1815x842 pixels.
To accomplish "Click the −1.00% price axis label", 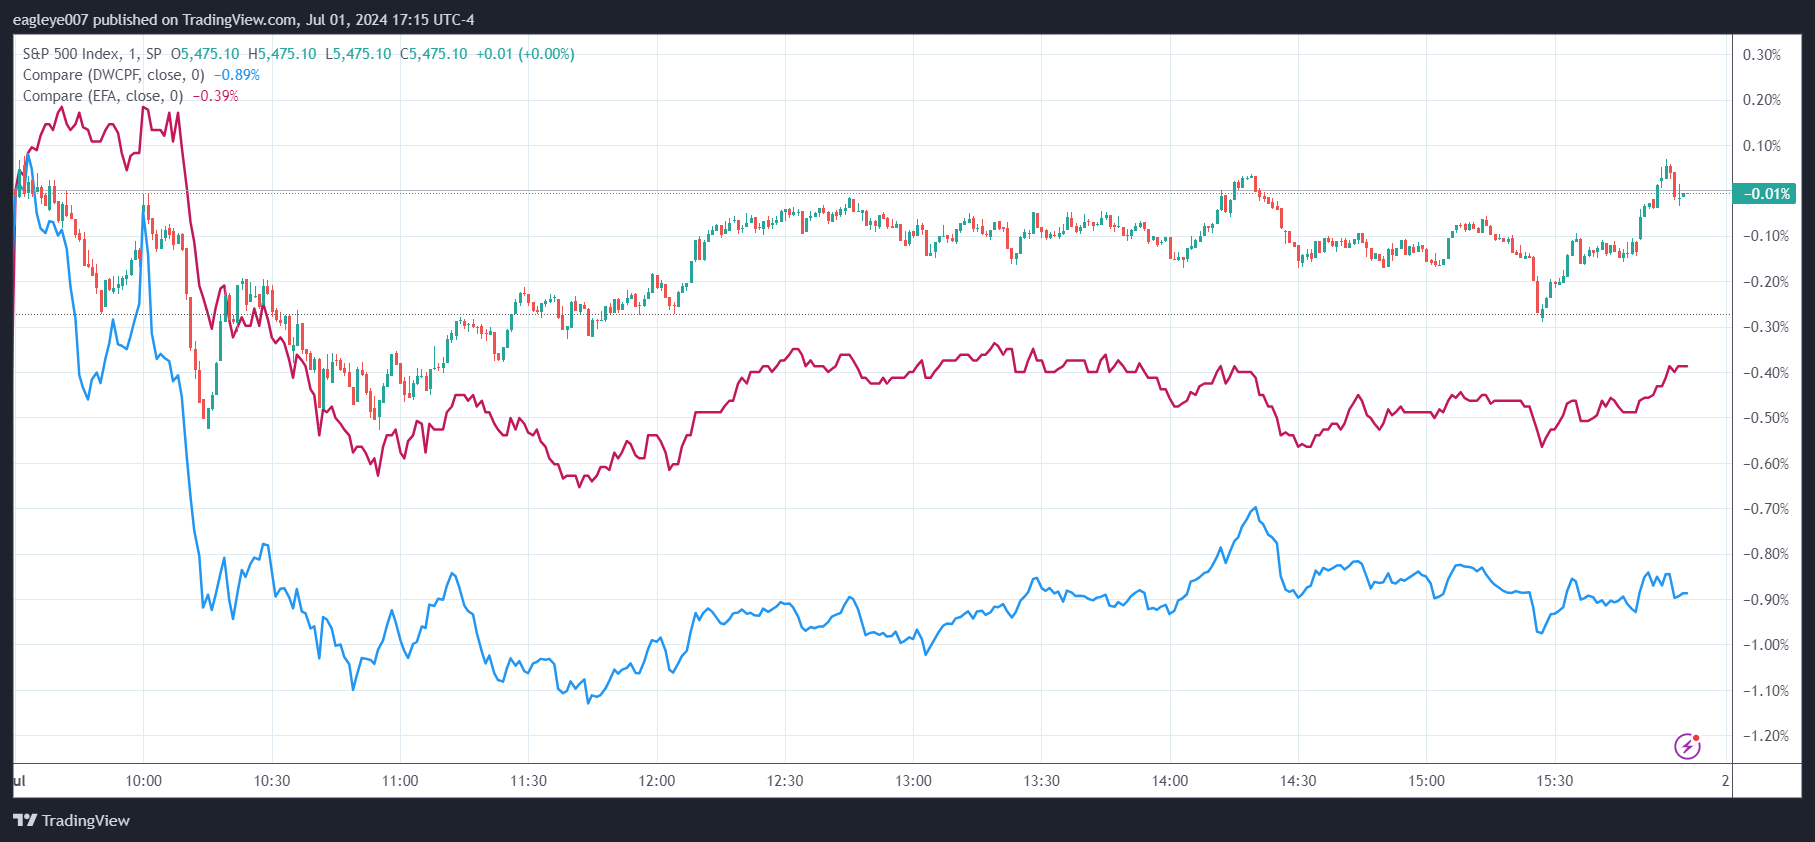I will [x=1766, y=645].
